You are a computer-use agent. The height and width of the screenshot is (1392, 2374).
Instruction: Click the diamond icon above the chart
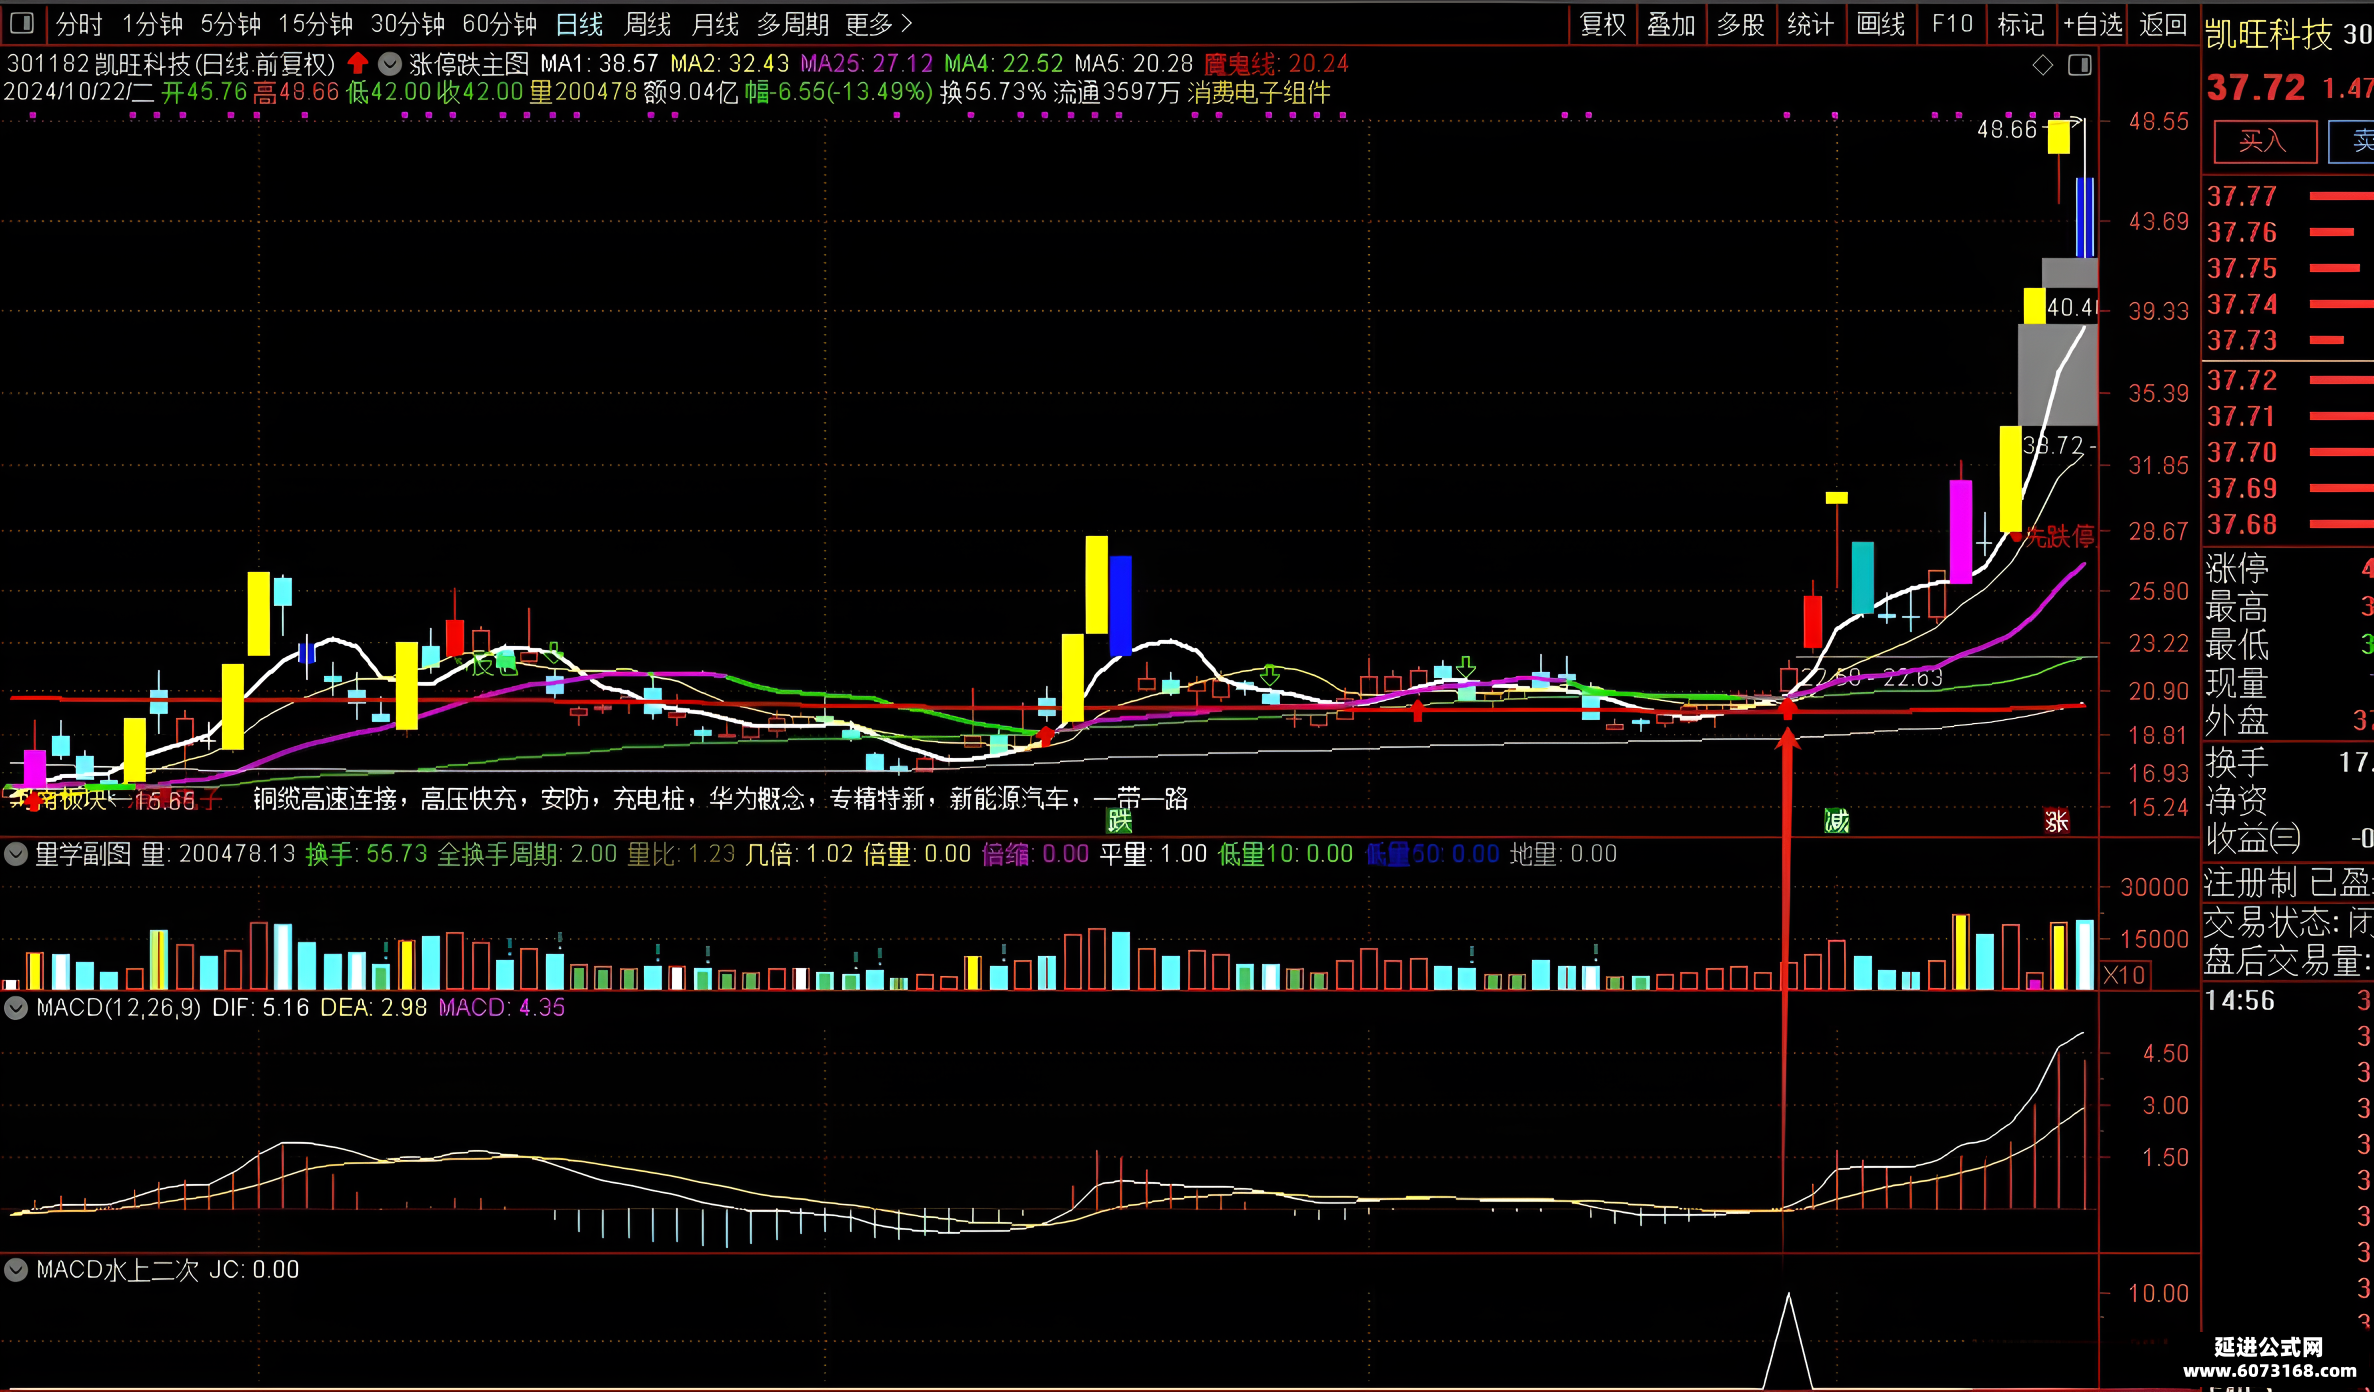2043,65
